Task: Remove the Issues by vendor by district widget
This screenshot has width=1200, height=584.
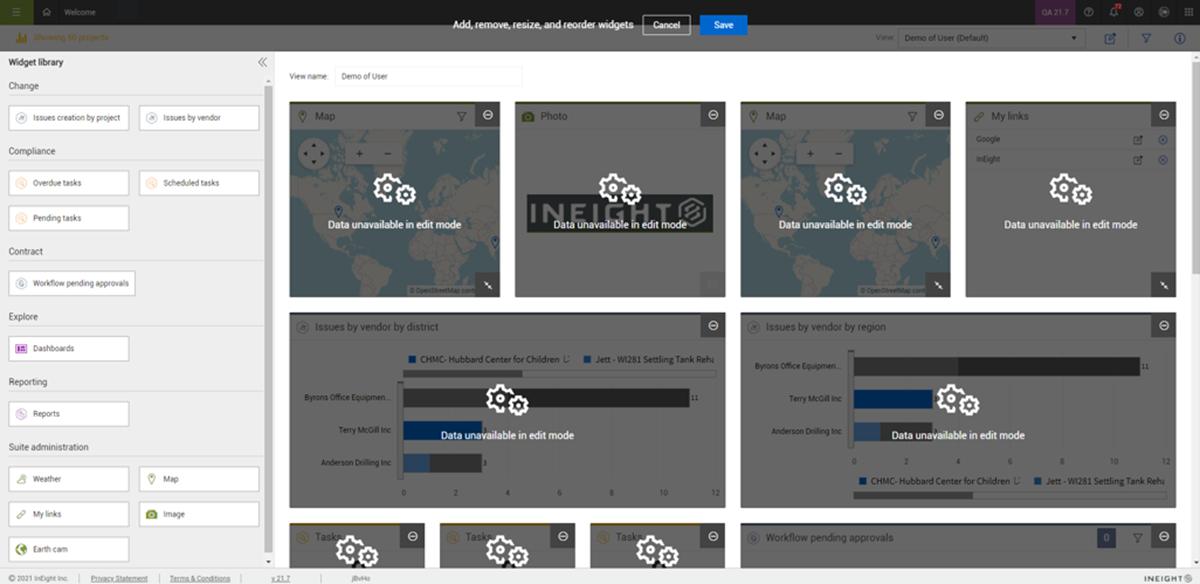Action: (713, 326)
